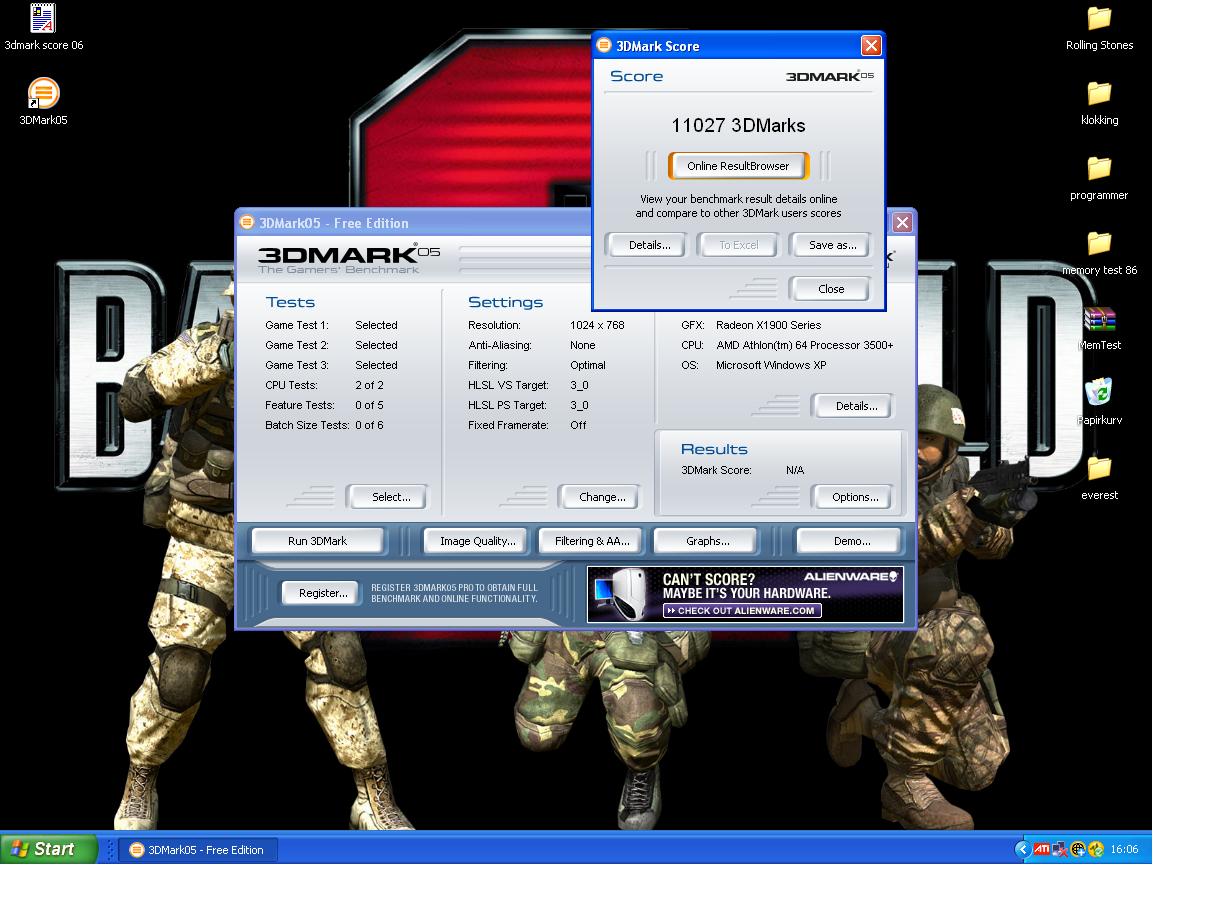Switch to 3DMark05 - Free Edition taskbar item

point(198,850)
